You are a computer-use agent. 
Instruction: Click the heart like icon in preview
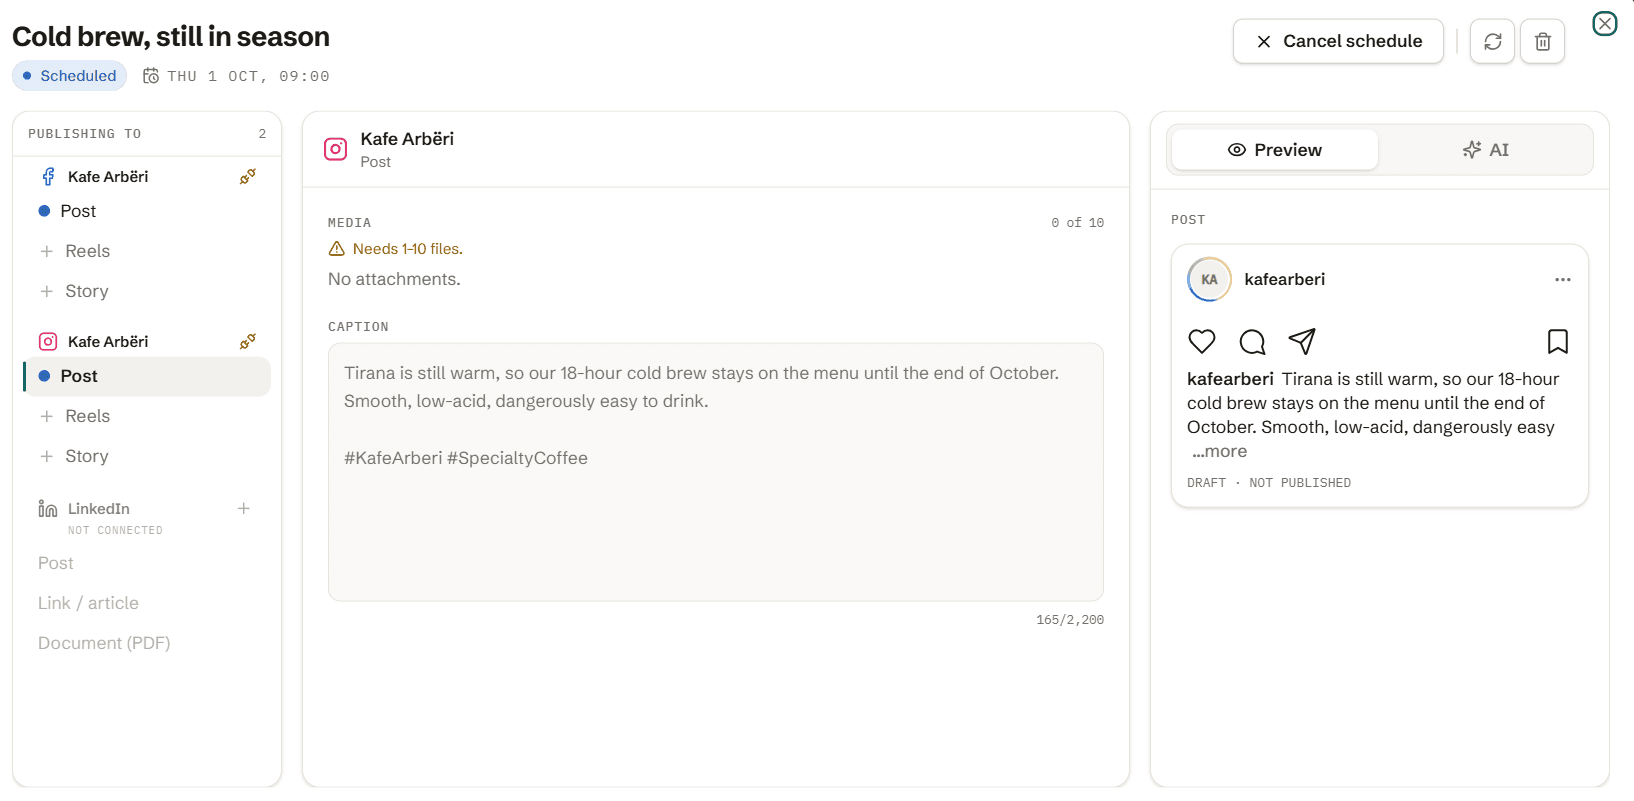tap(1202, 341)
